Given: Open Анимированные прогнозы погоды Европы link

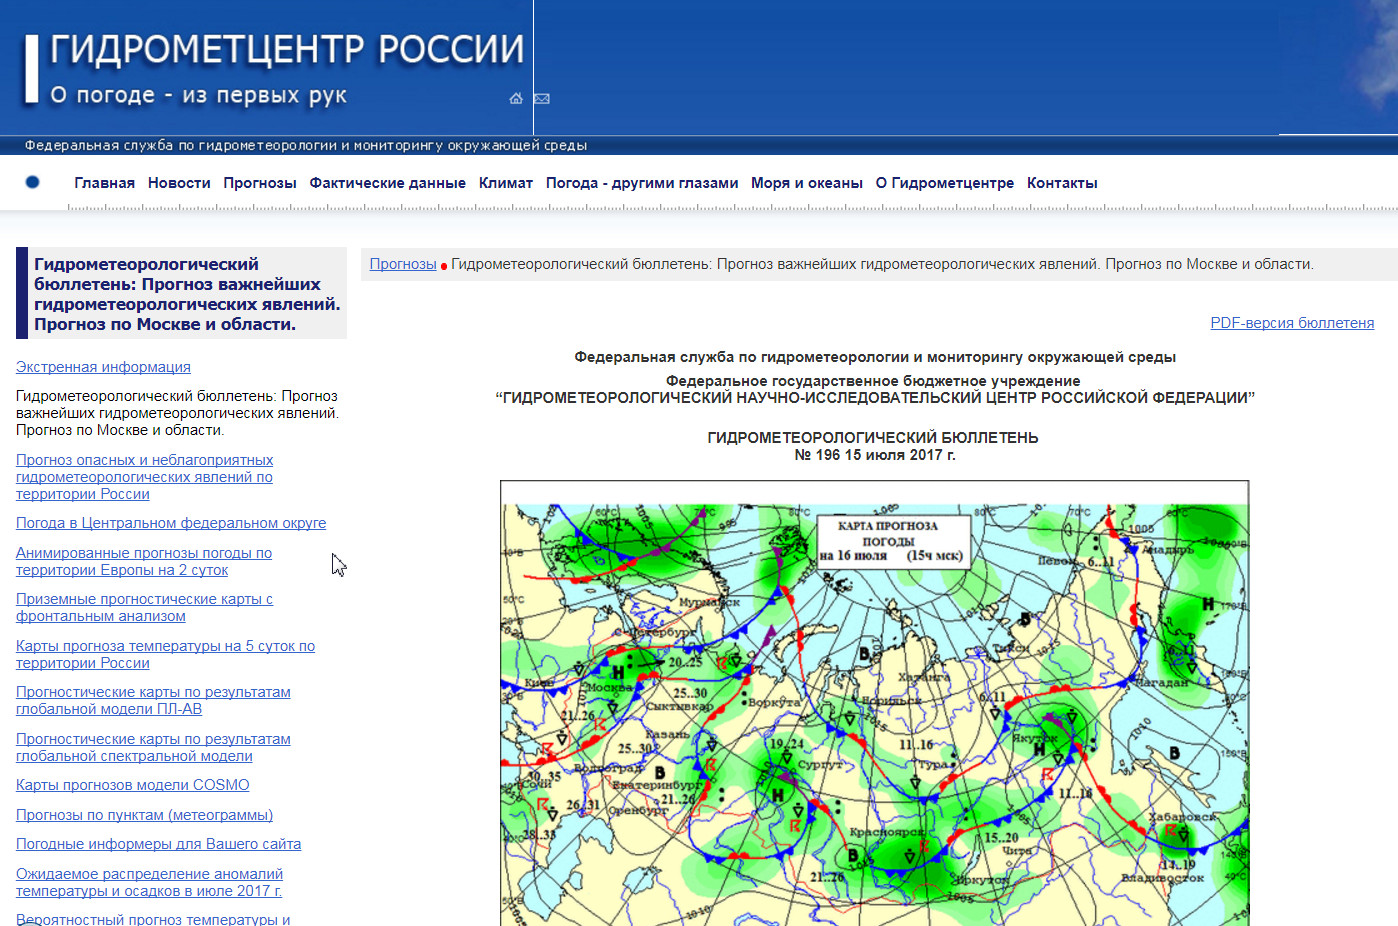Looking at the screenshot, I should click(x=144, y=561).
